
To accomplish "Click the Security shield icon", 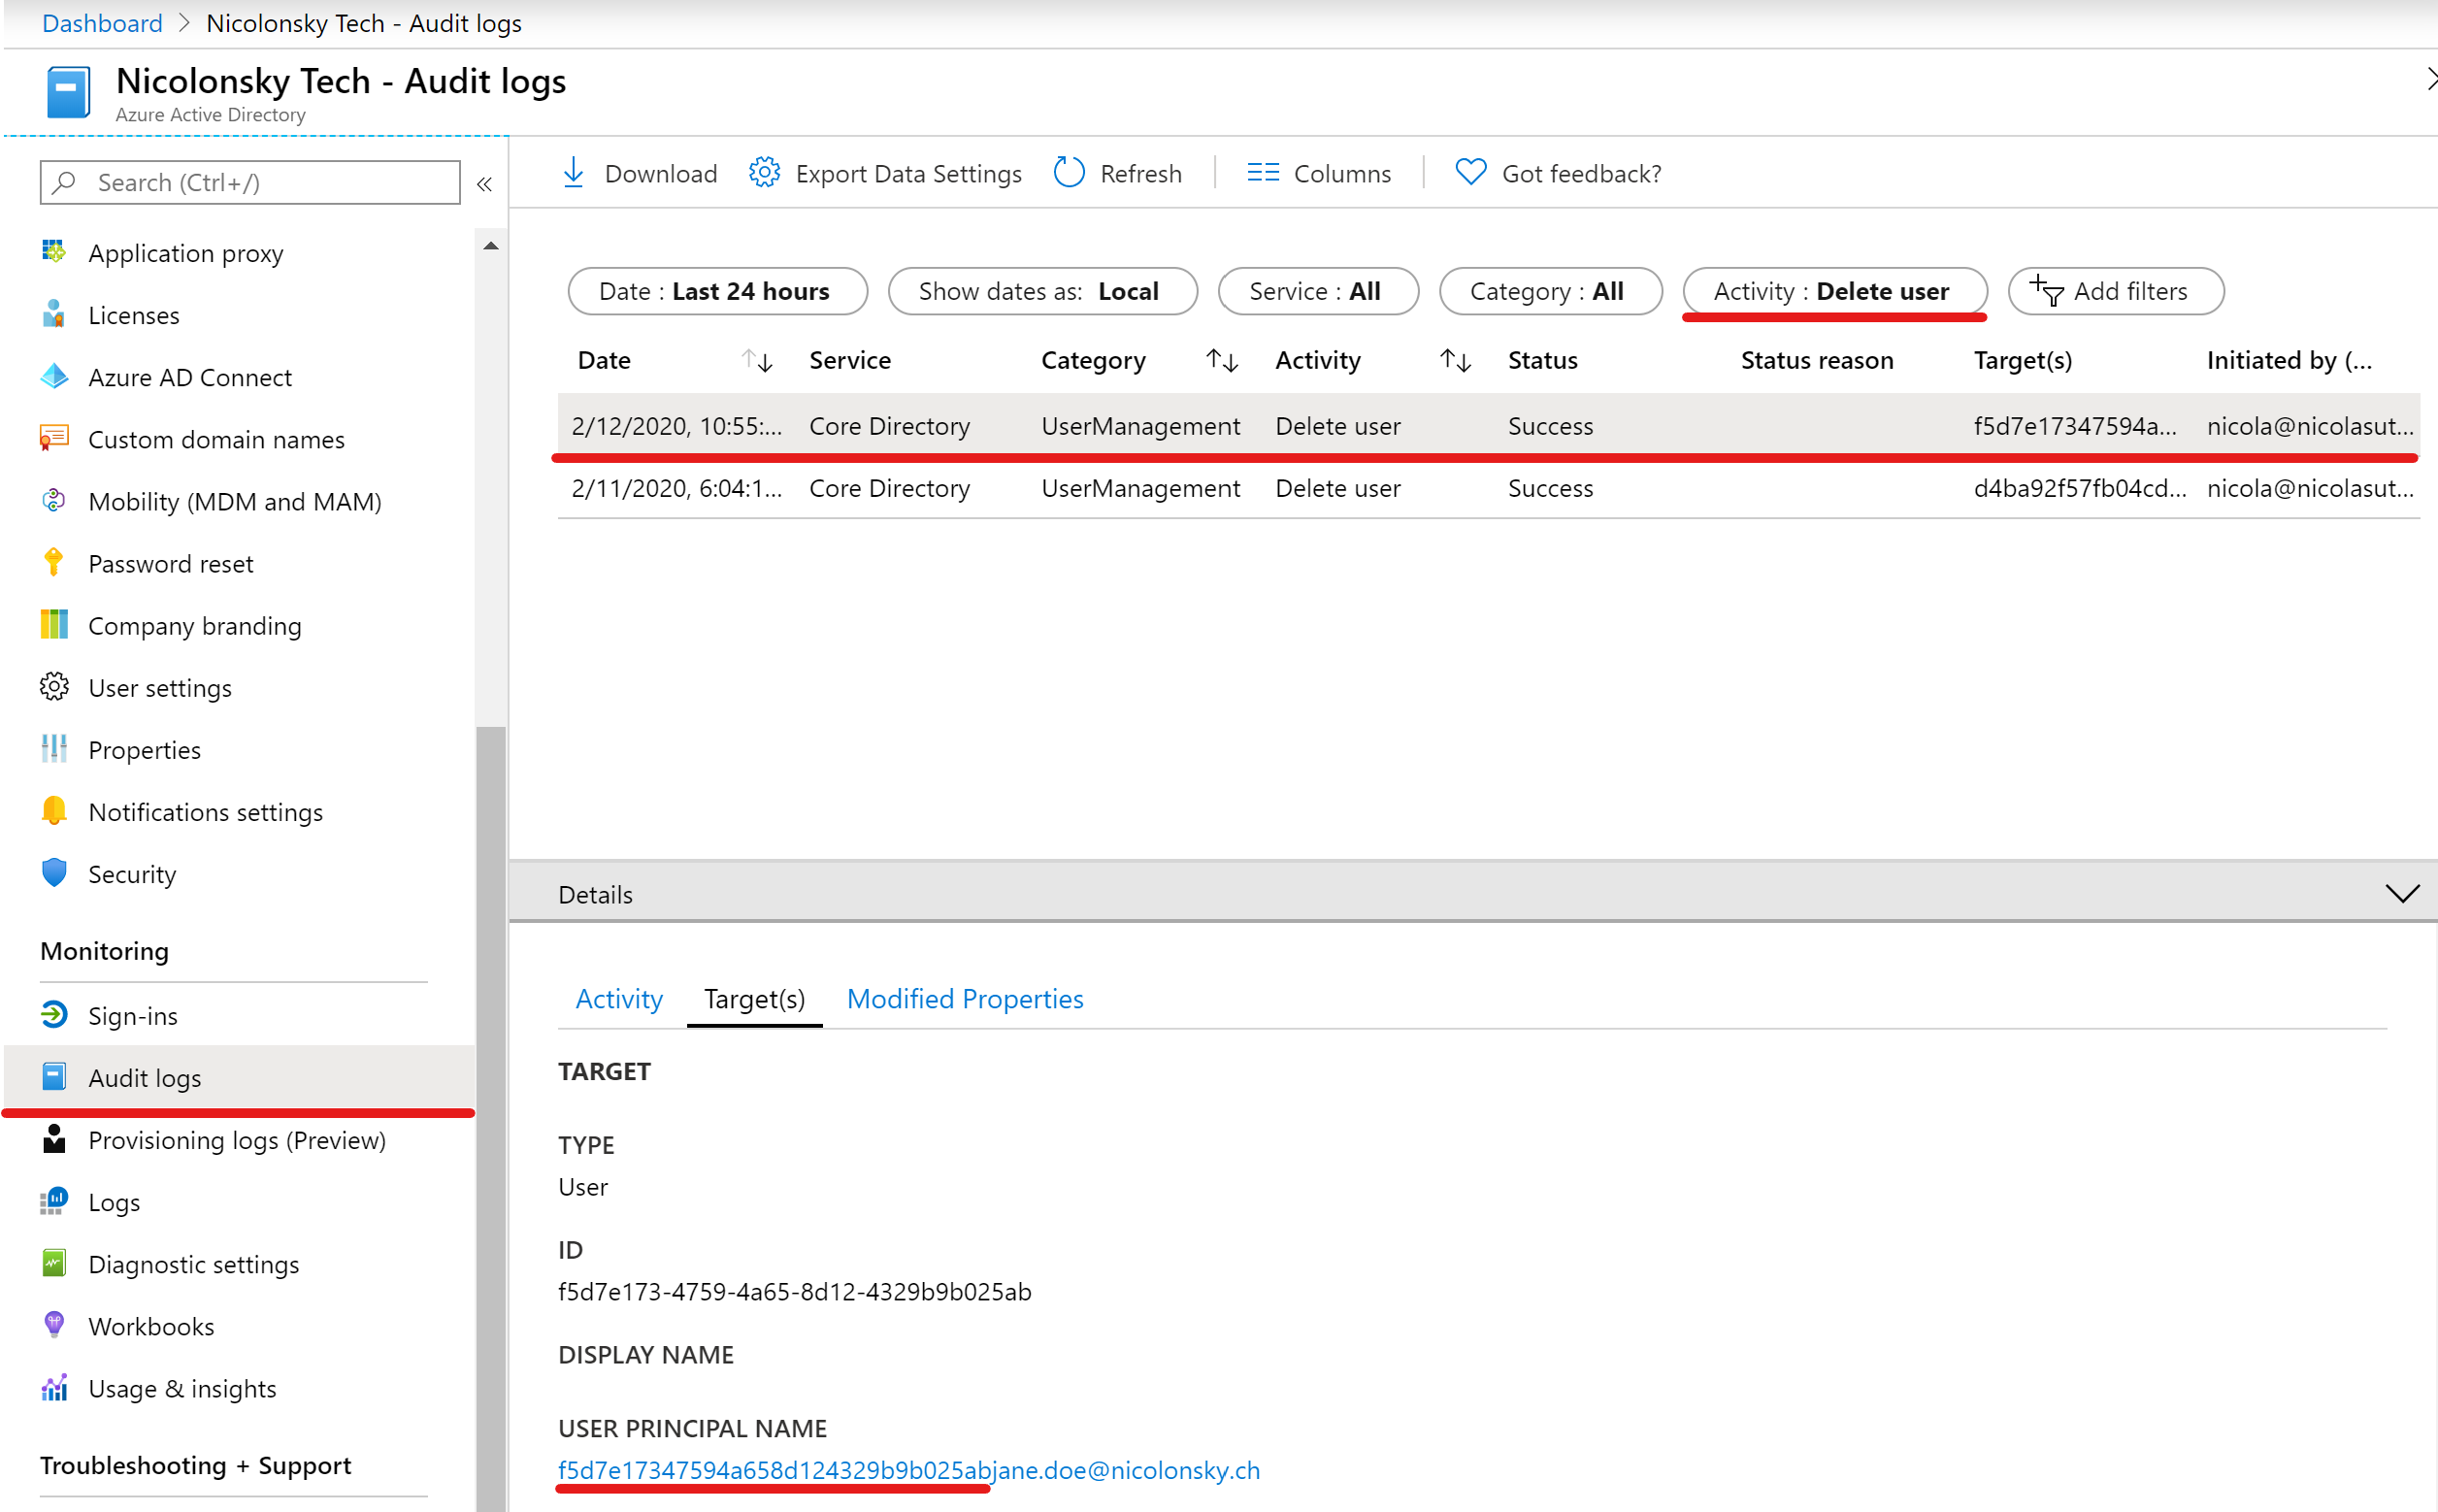I will point(54,872).
